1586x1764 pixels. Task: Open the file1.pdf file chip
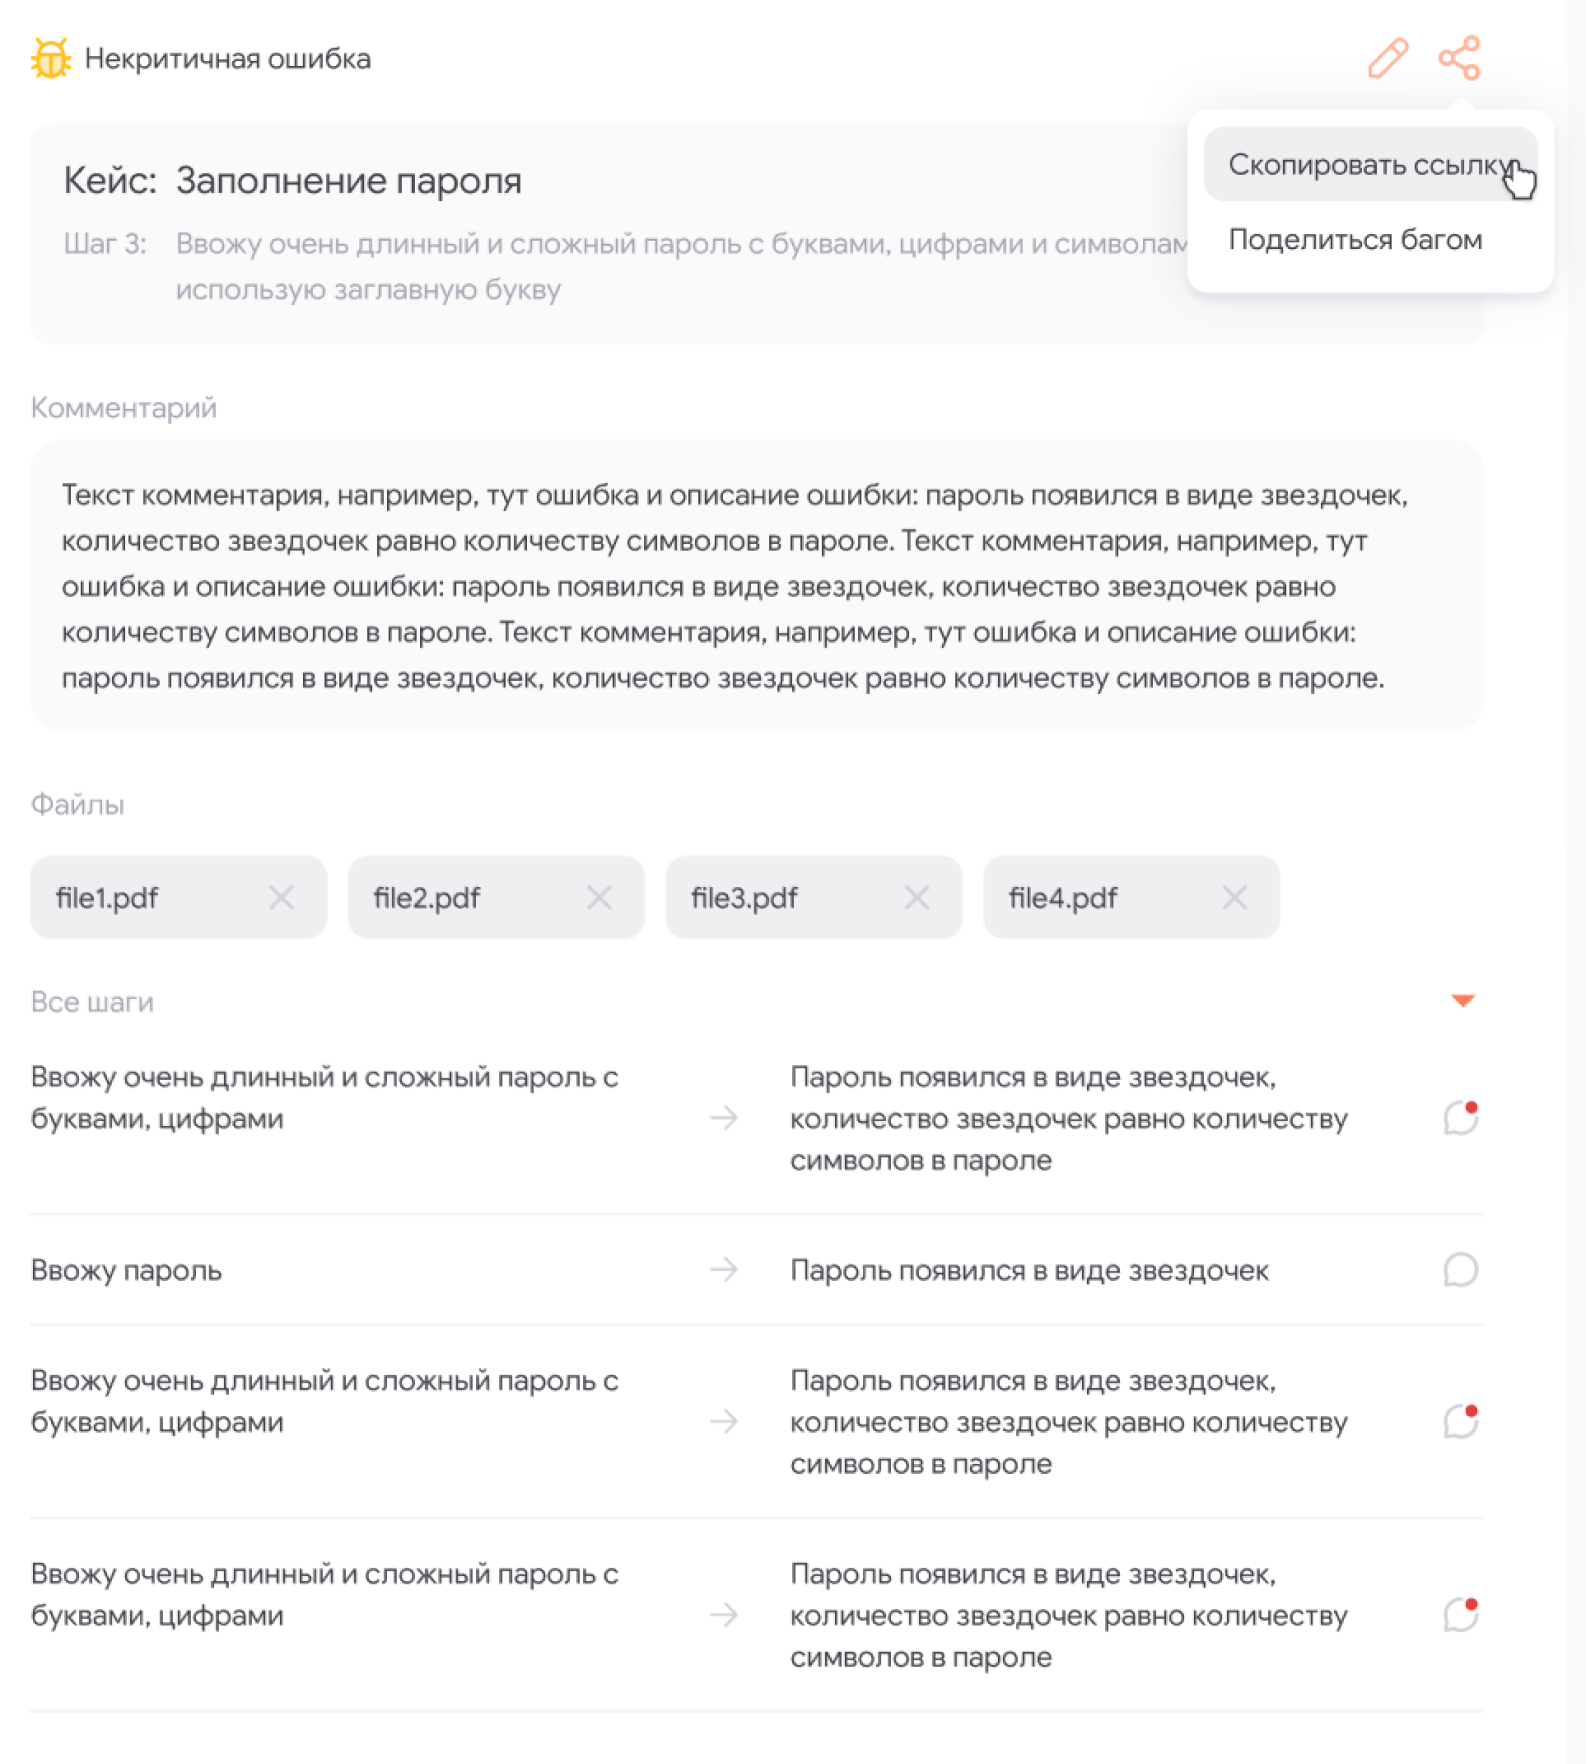[107, 898]
